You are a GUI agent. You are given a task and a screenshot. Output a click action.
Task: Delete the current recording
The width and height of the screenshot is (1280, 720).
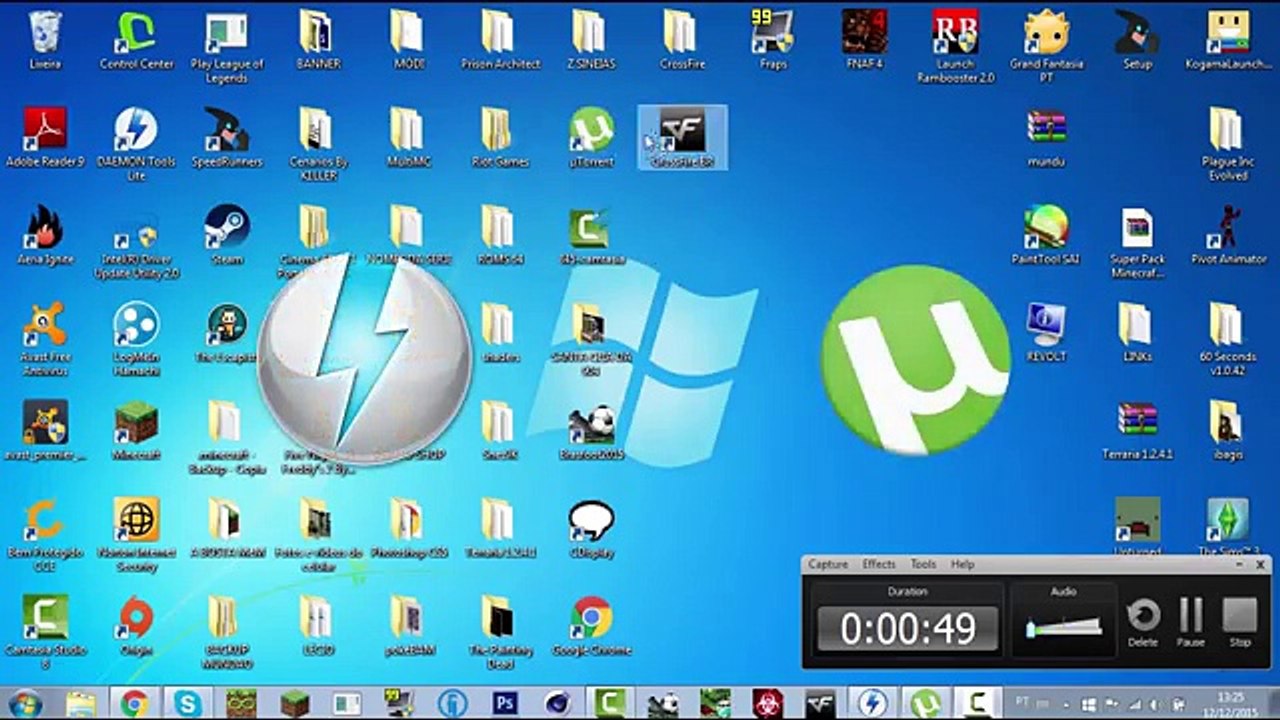click(1143, 621)
